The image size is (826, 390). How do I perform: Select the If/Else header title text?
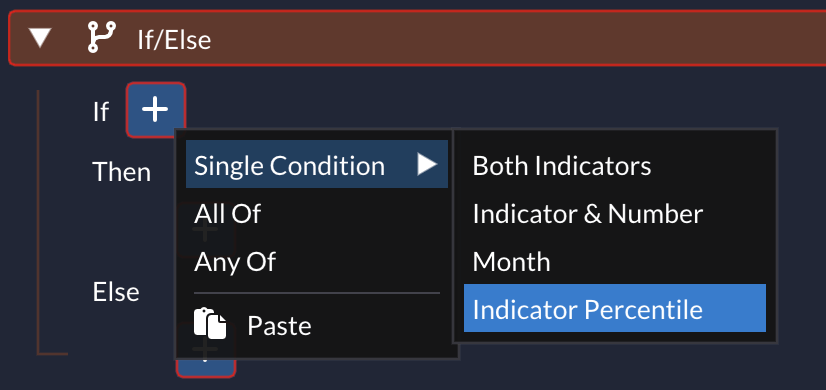174,40
